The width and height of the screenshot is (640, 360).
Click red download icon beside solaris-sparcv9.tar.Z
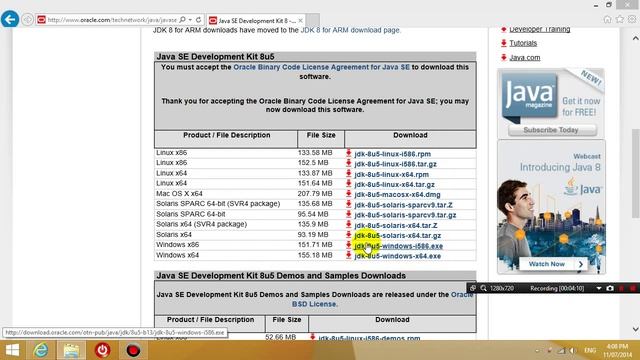click(349, 204)
